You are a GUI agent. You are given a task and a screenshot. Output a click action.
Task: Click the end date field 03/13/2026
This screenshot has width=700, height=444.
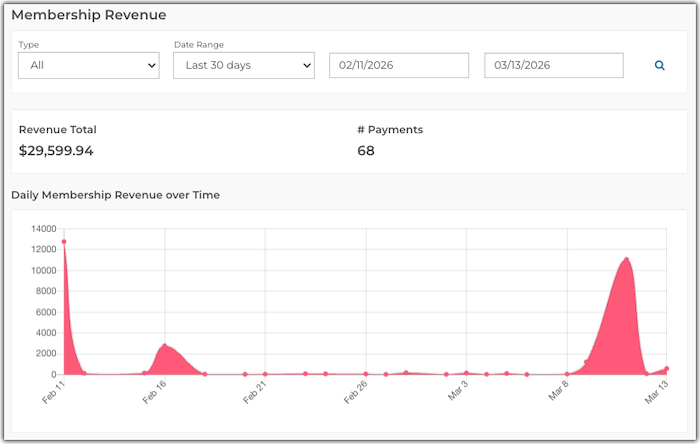(554, 65)
